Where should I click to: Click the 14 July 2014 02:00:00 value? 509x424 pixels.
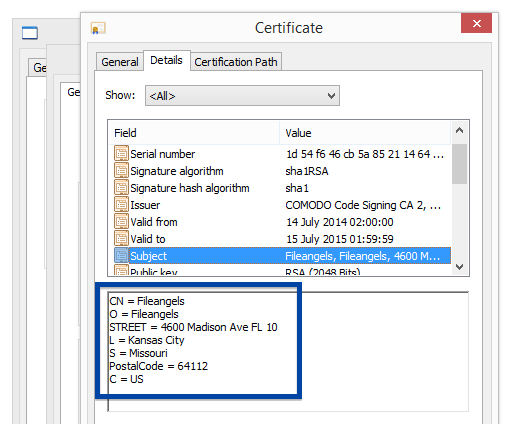coord(340,222)
